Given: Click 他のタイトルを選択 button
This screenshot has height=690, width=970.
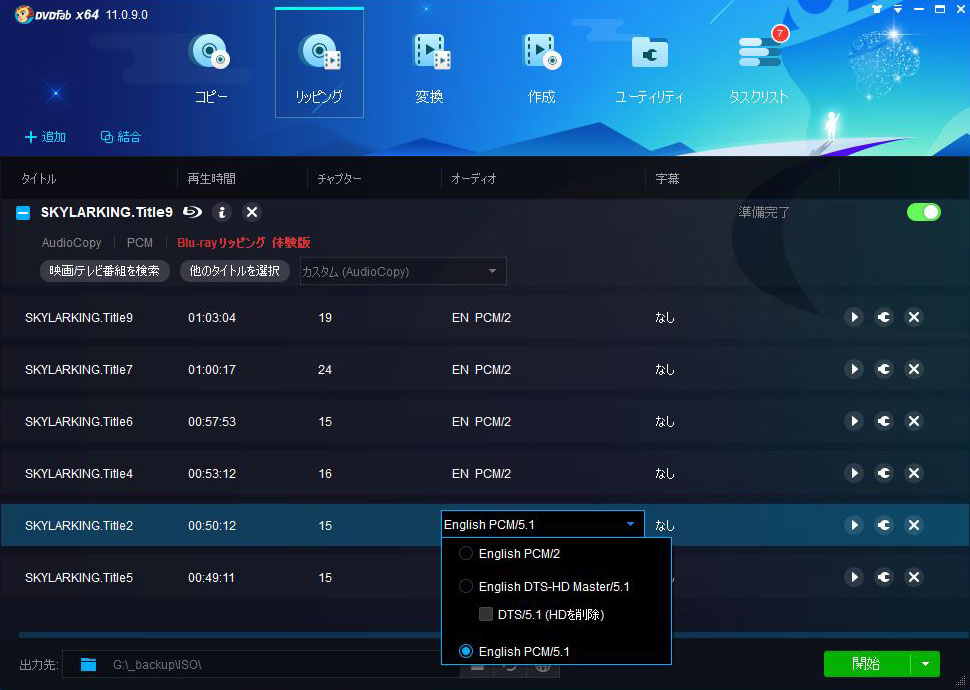Looking at the screenshot, I should coord(234,271).
